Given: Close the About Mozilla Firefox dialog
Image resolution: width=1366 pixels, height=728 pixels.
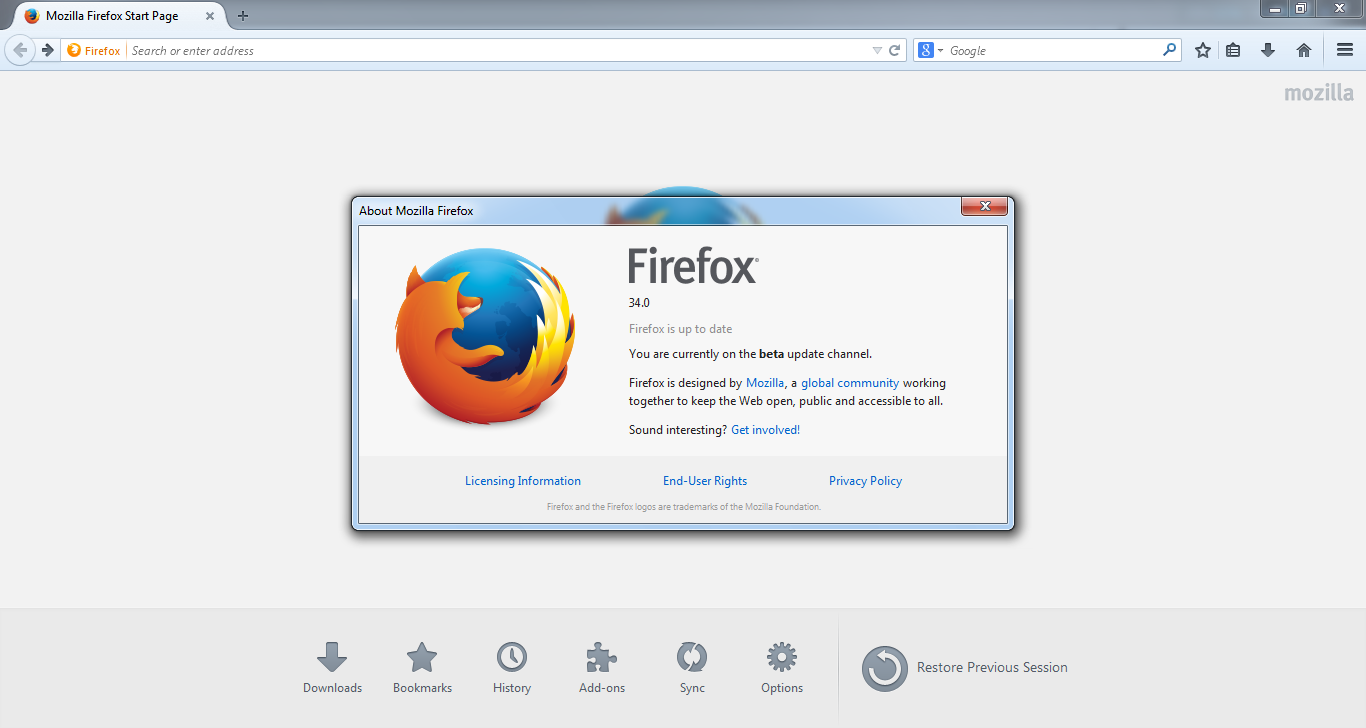Looking at the screenshot, I should pos(984,206).
